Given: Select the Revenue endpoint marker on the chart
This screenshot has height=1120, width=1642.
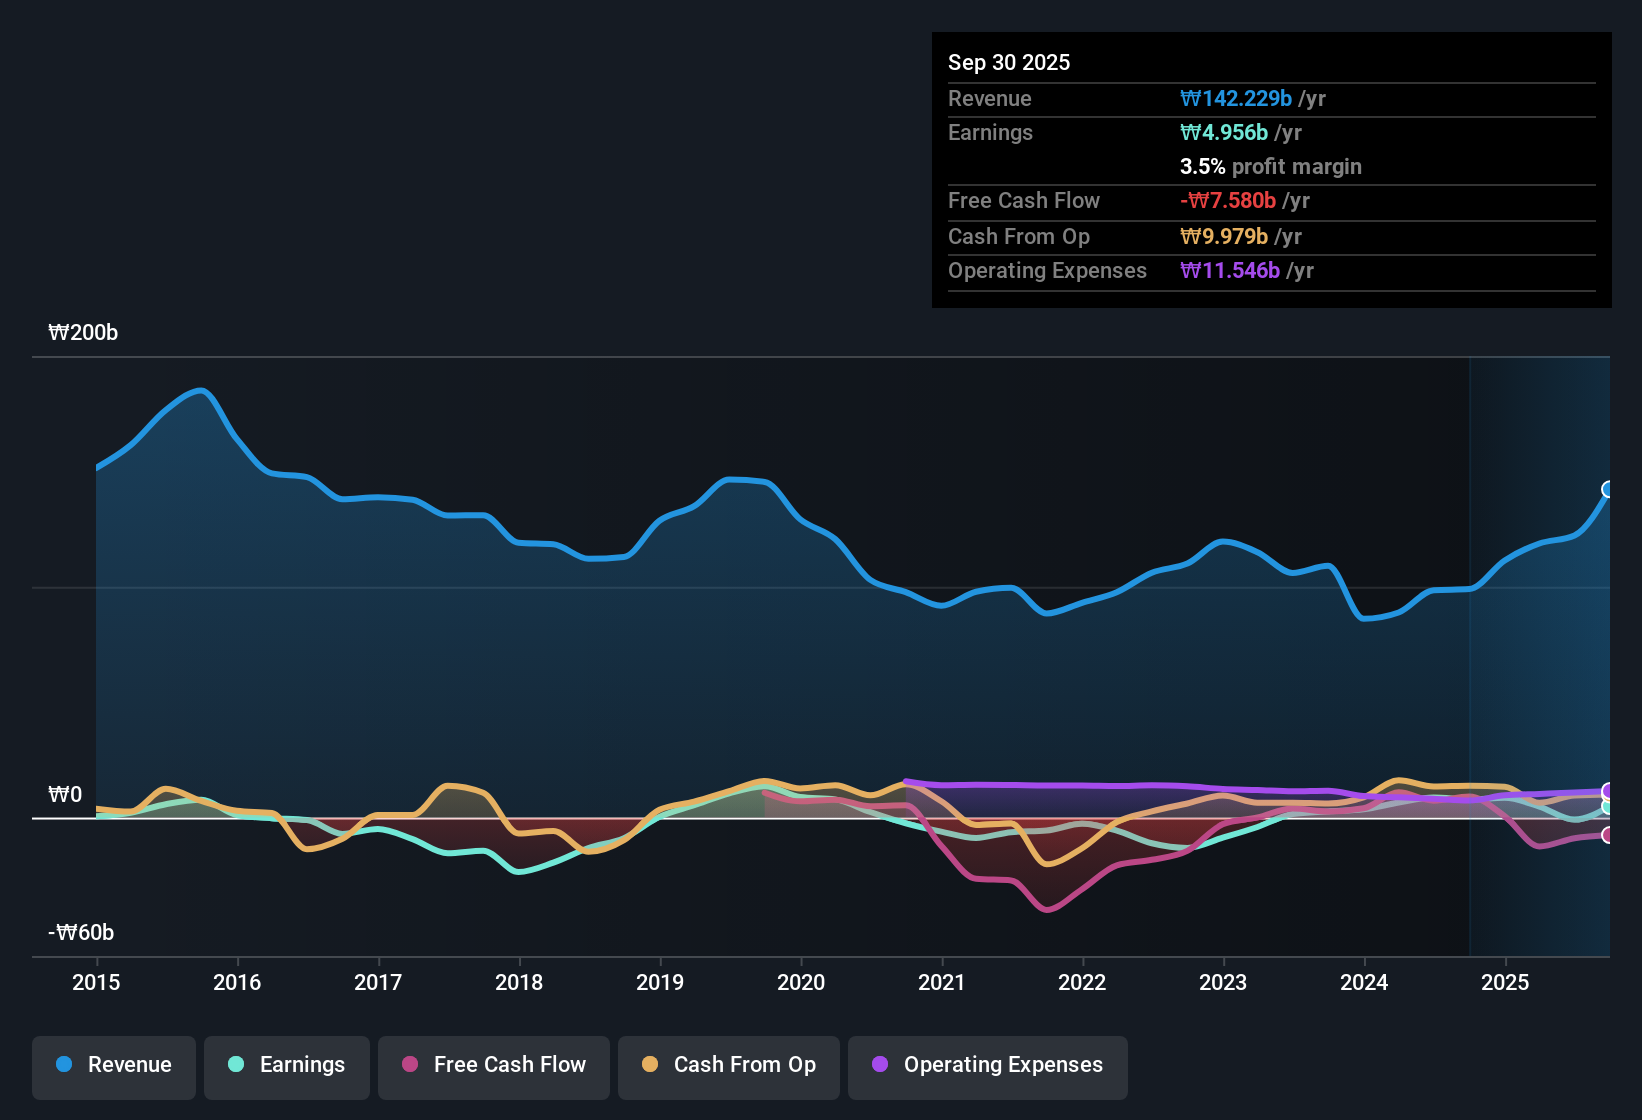Looking at the screenshot, I should pyautogui.click(x=1608, y=489).
